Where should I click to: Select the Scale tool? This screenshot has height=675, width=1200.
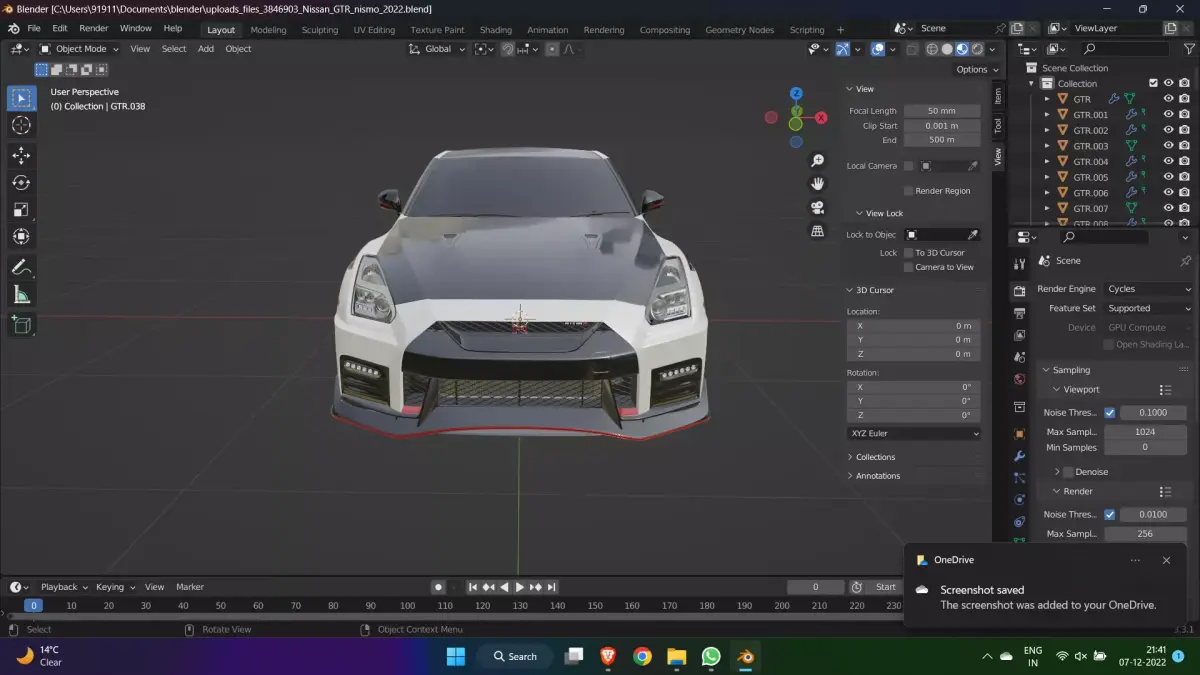(x=21, y=209)
